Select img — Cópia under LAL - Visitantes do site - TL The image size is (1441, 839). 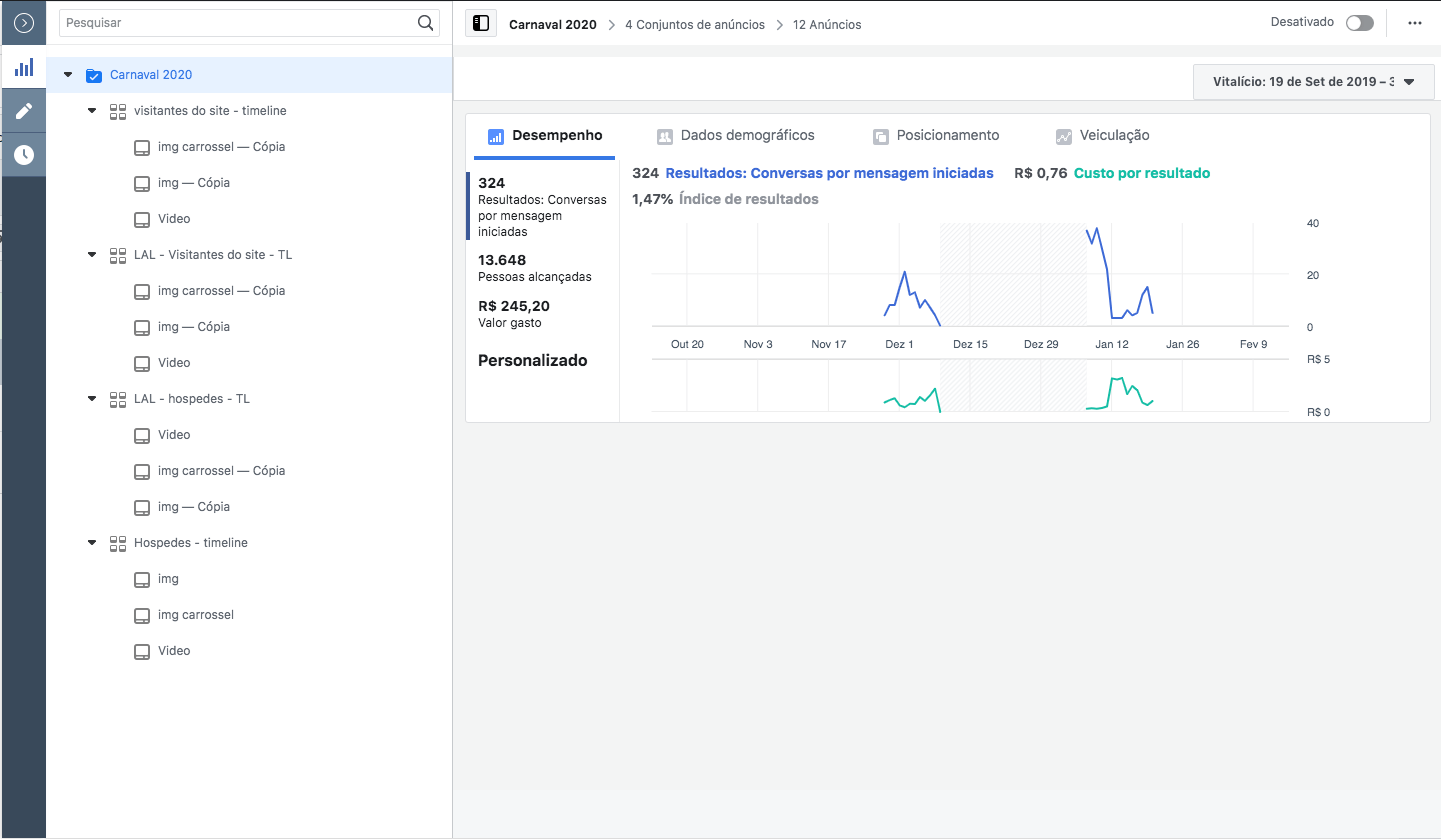[194, 327]
